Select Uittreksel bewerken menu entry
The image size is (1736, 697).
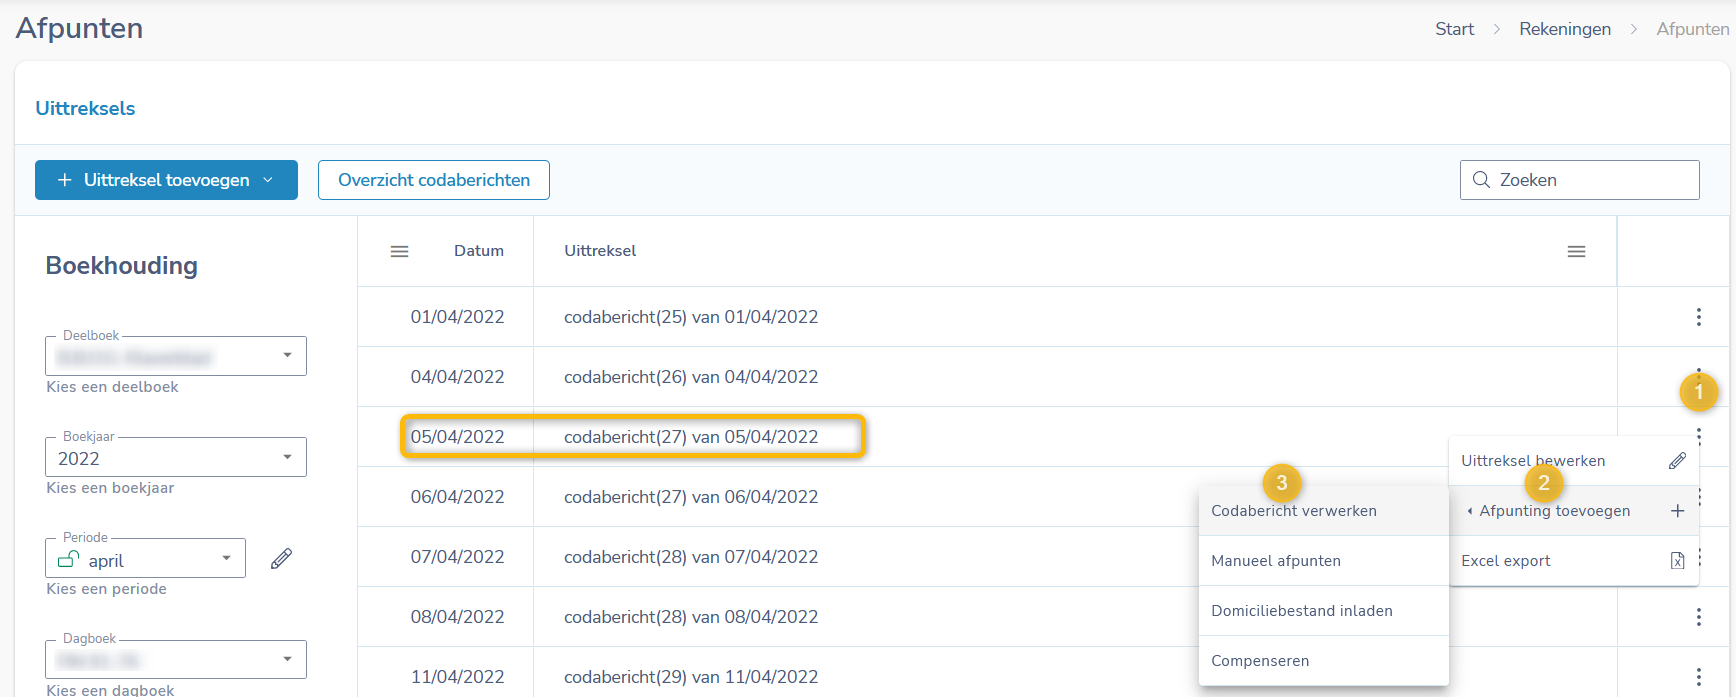(x=1573, y=461)
